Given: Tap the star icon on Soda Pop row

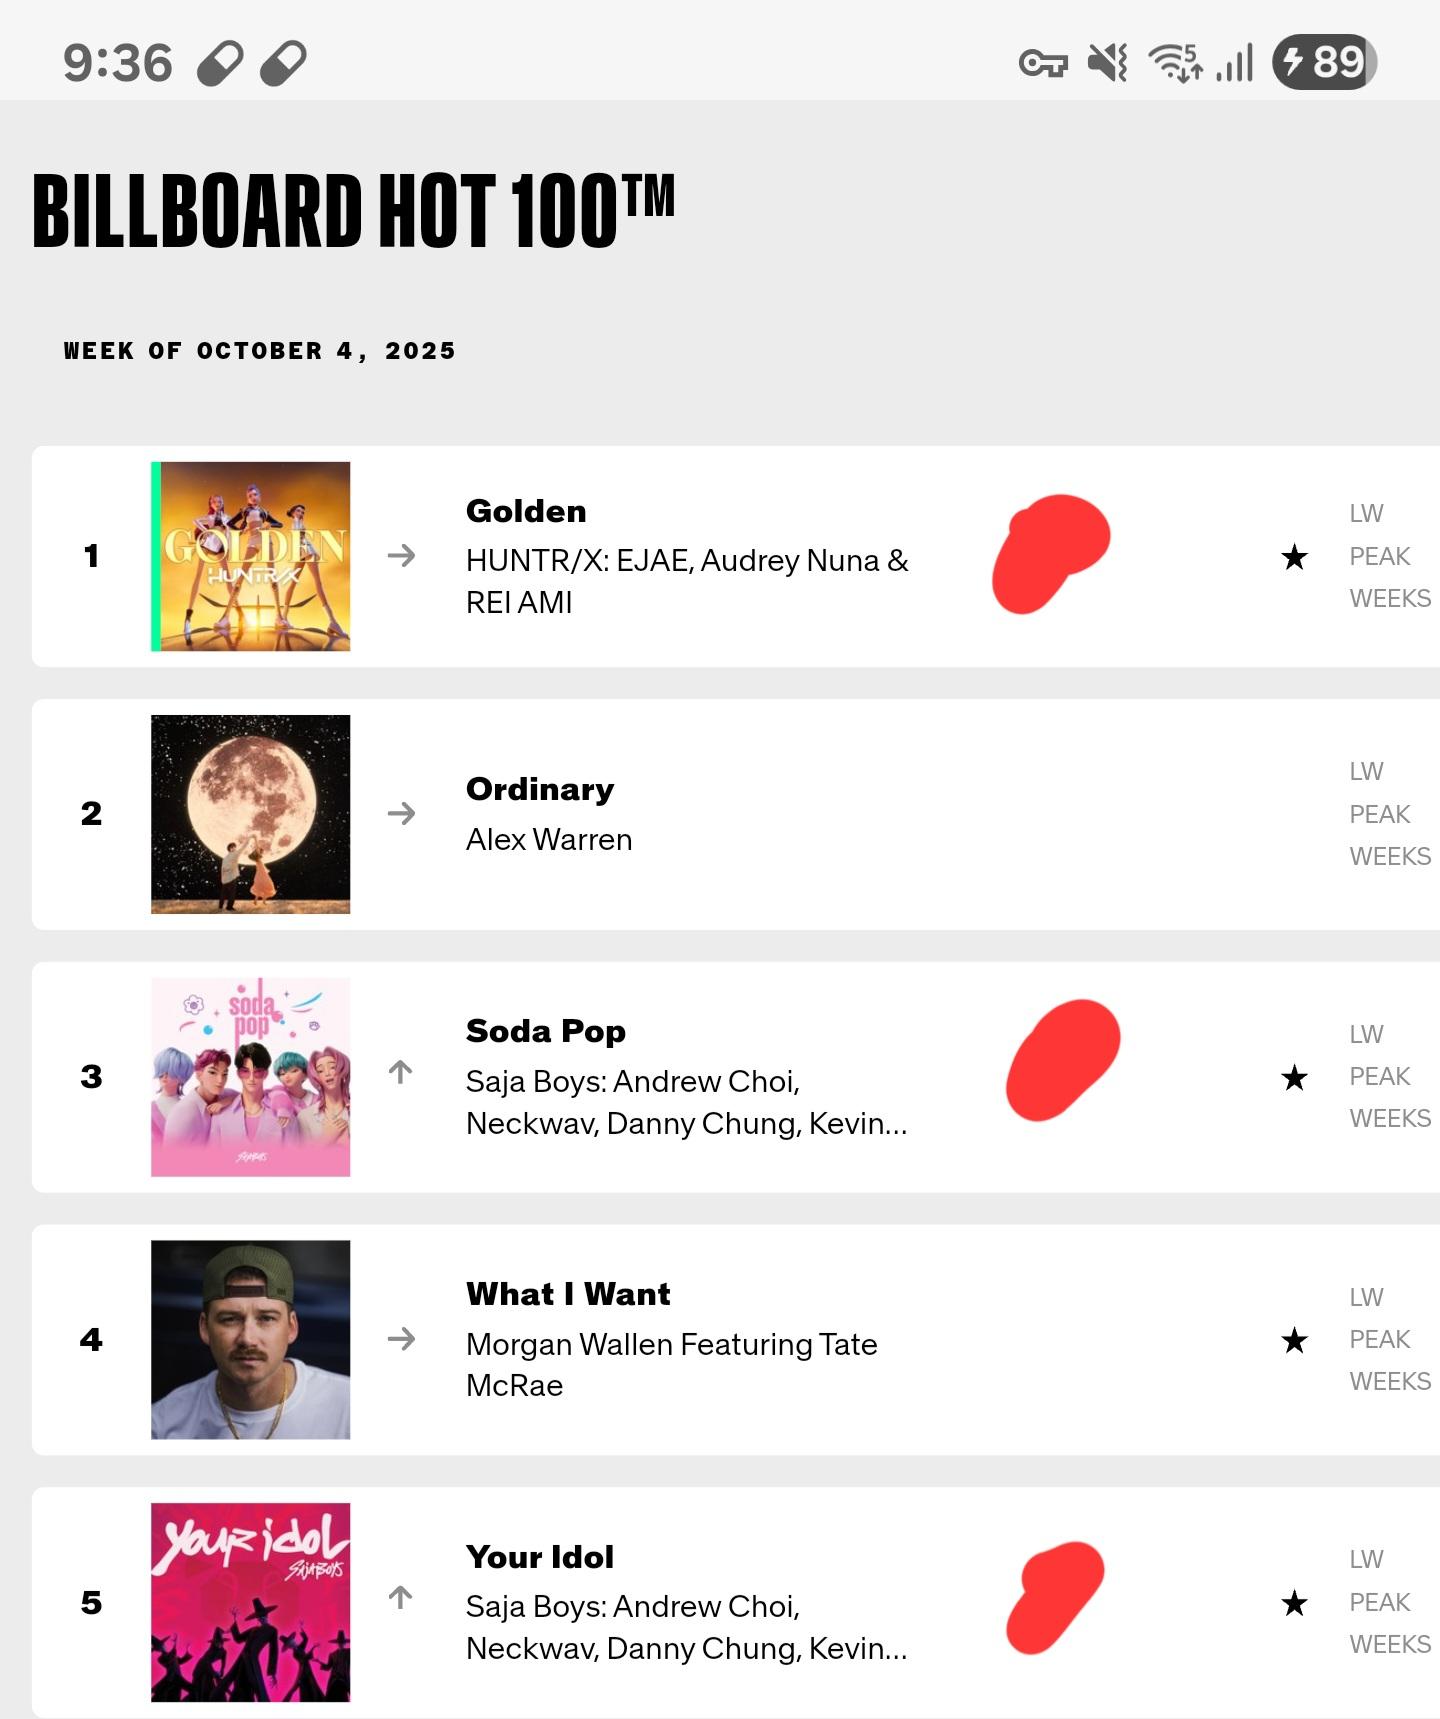Looking at the screenshot, I should click(x=1294, y=1077).
